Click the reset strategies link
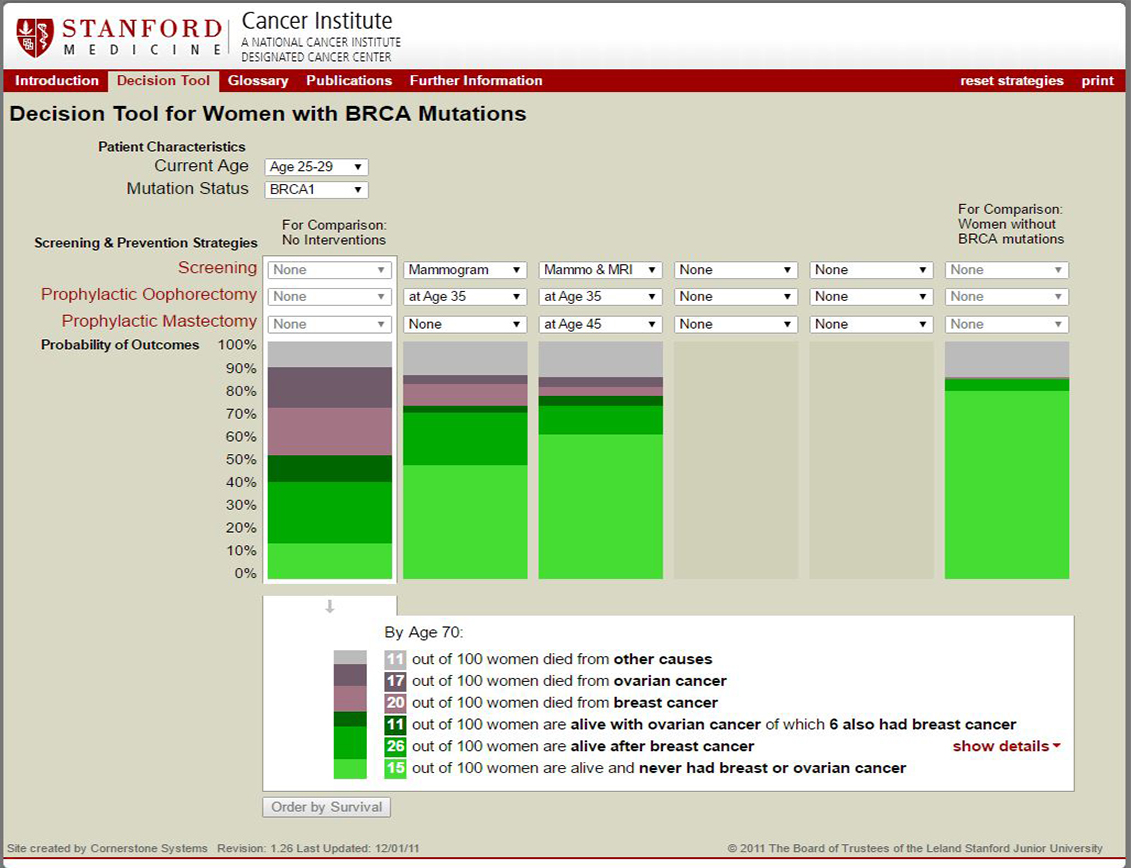The image size is (1131, 868). coord(1011,81)
